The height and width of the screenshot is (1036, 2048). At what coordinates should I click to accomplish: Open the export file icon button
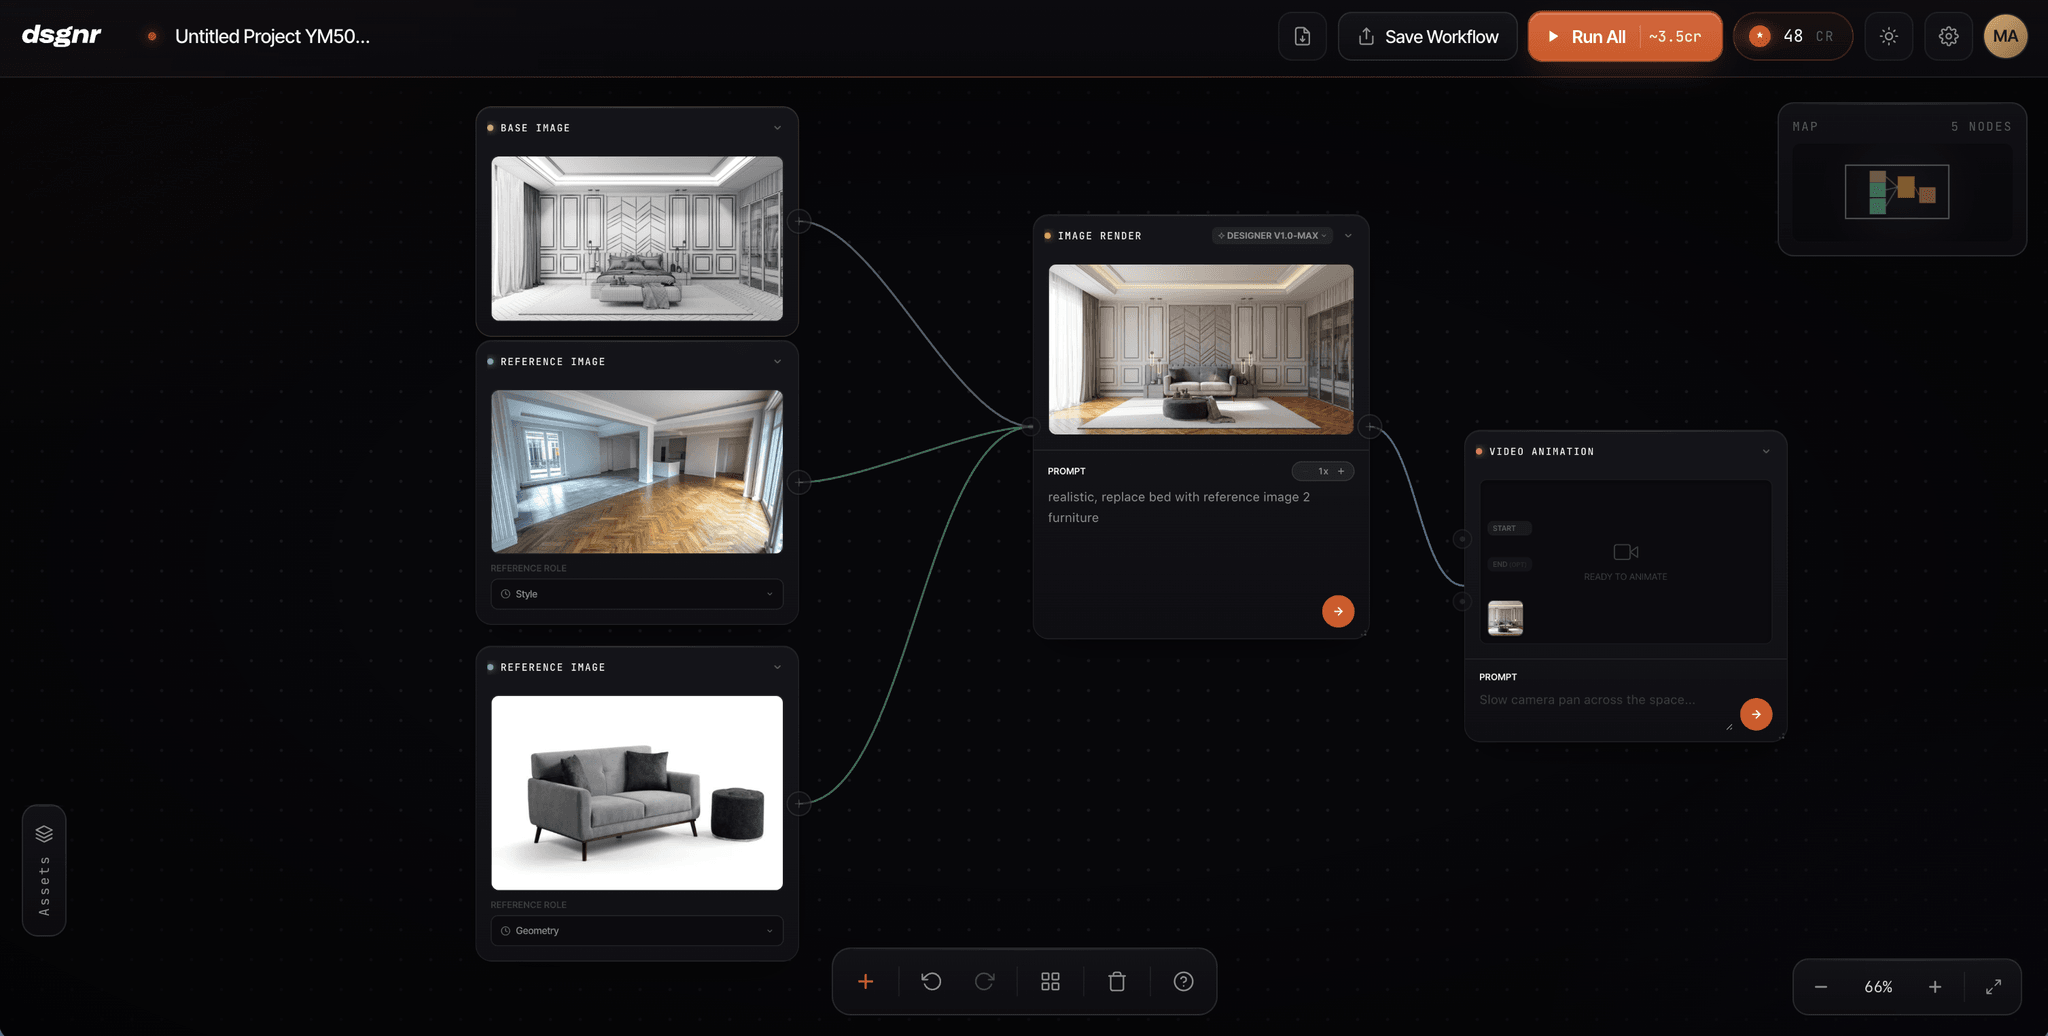click(1302, 36)
